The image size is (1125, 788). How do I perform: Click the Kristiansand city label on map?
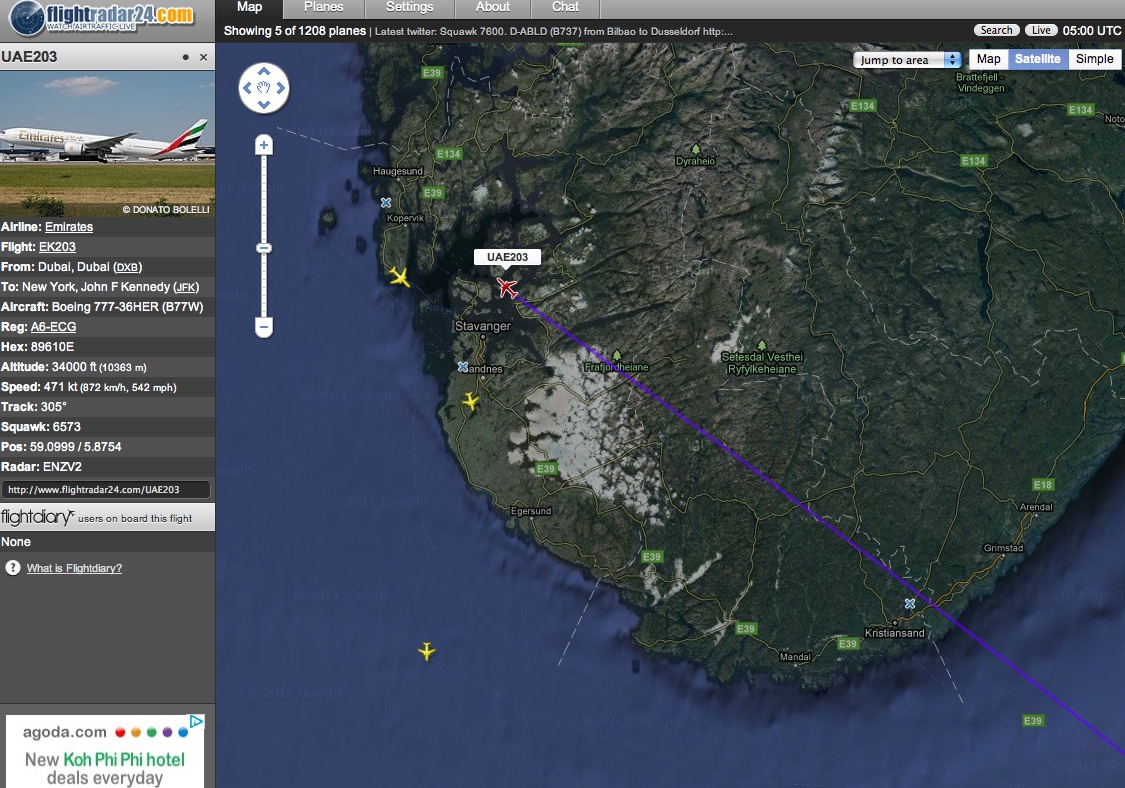point(895,633)
